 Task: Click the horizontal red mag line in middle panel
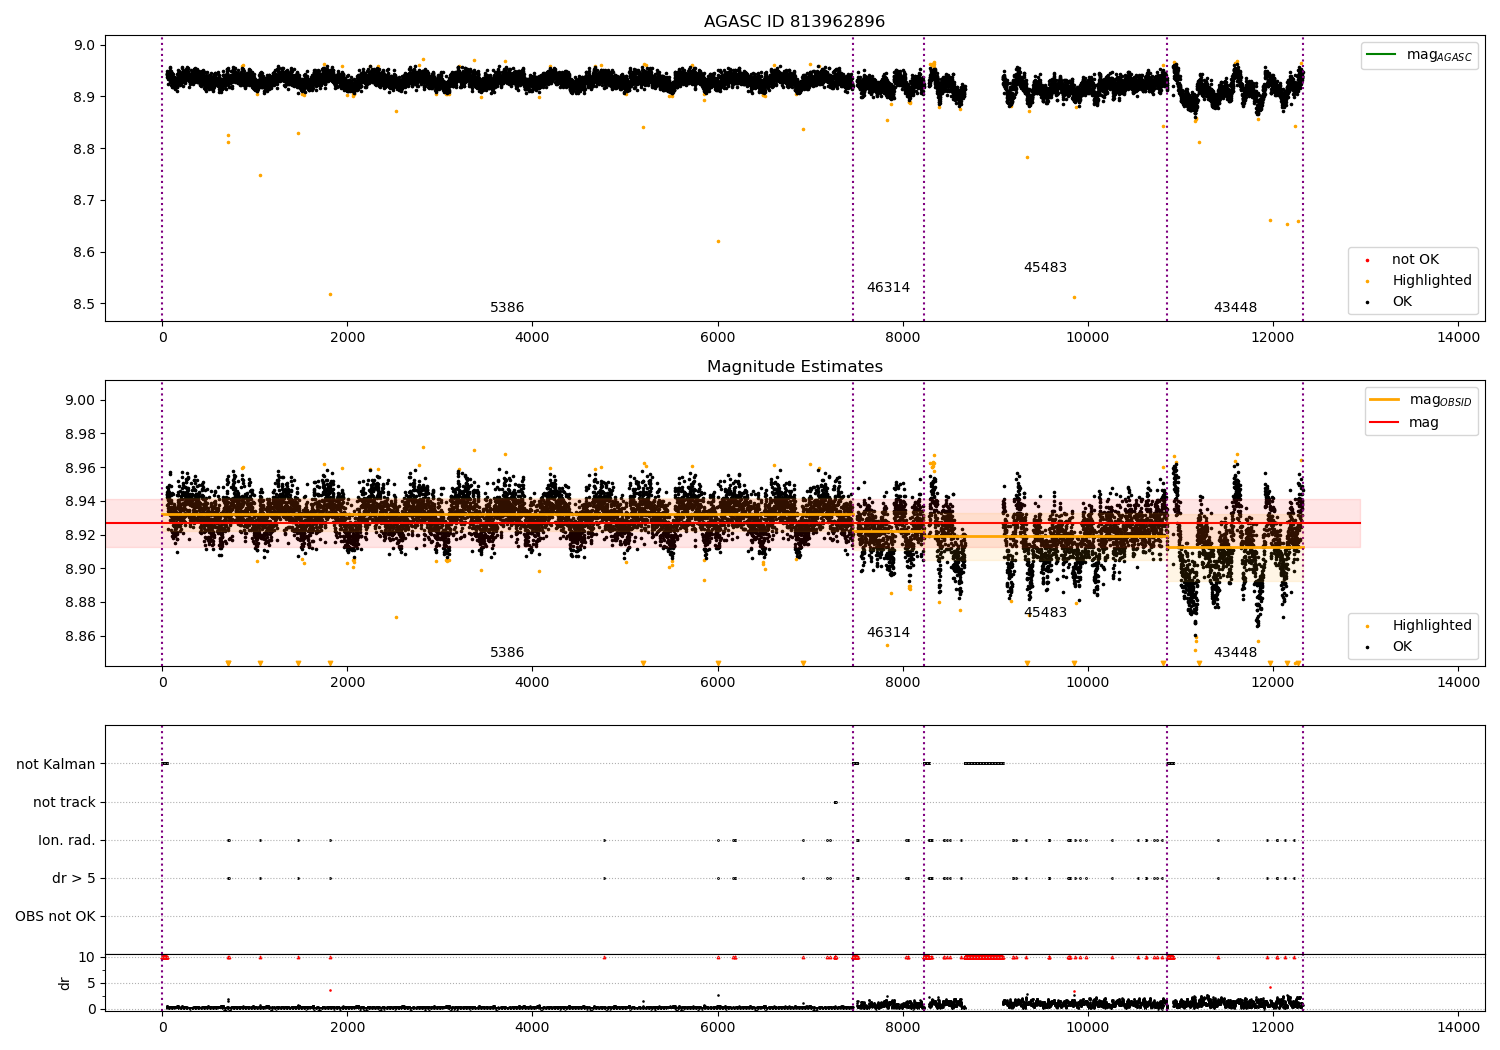pyautogui.click(x=733, y=523)
